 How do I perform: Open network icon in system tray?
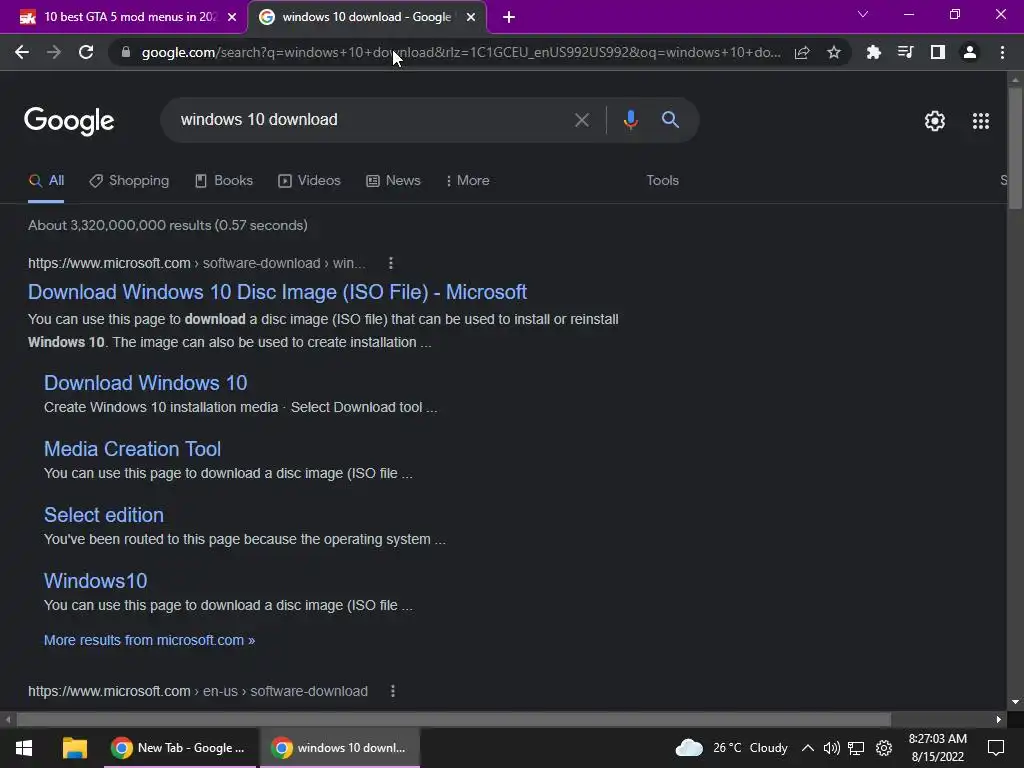[856, 748]
